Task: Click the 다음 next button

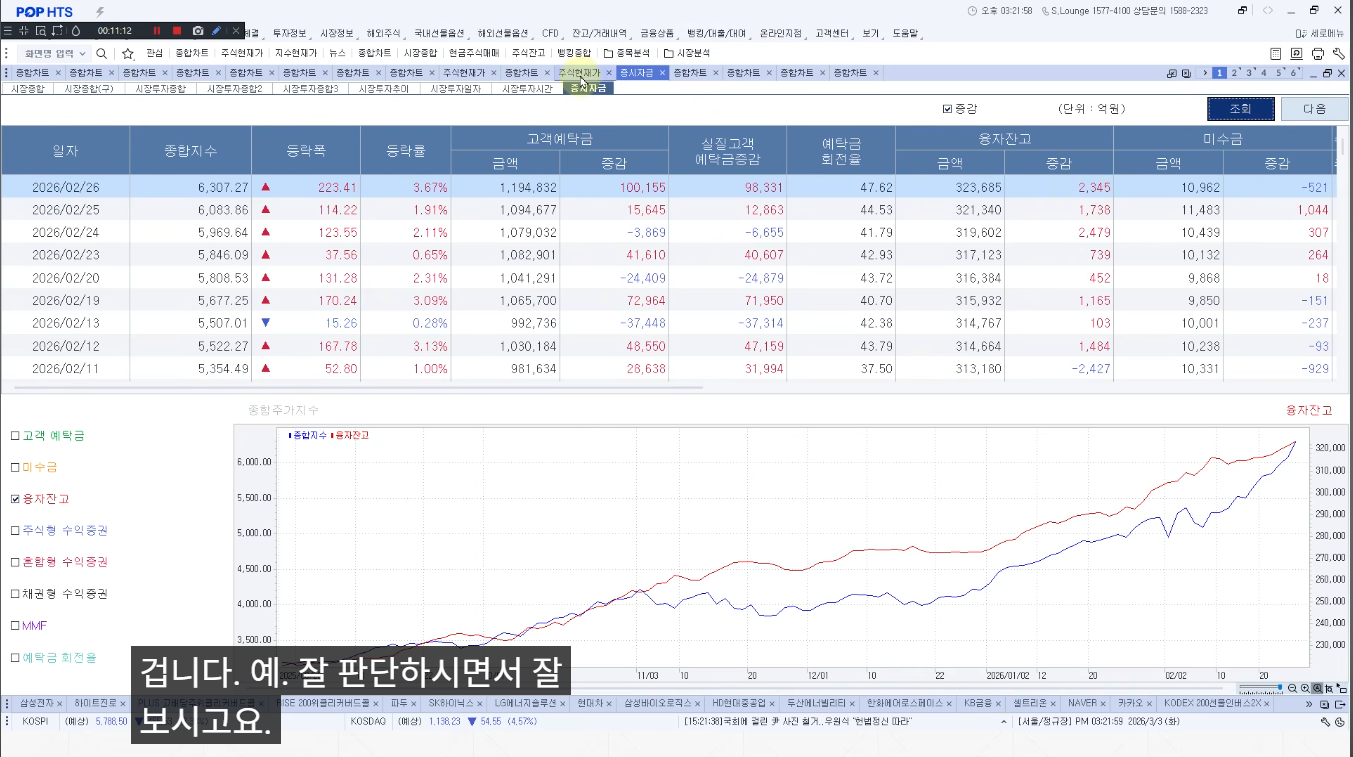Action: click(1315, 109)
